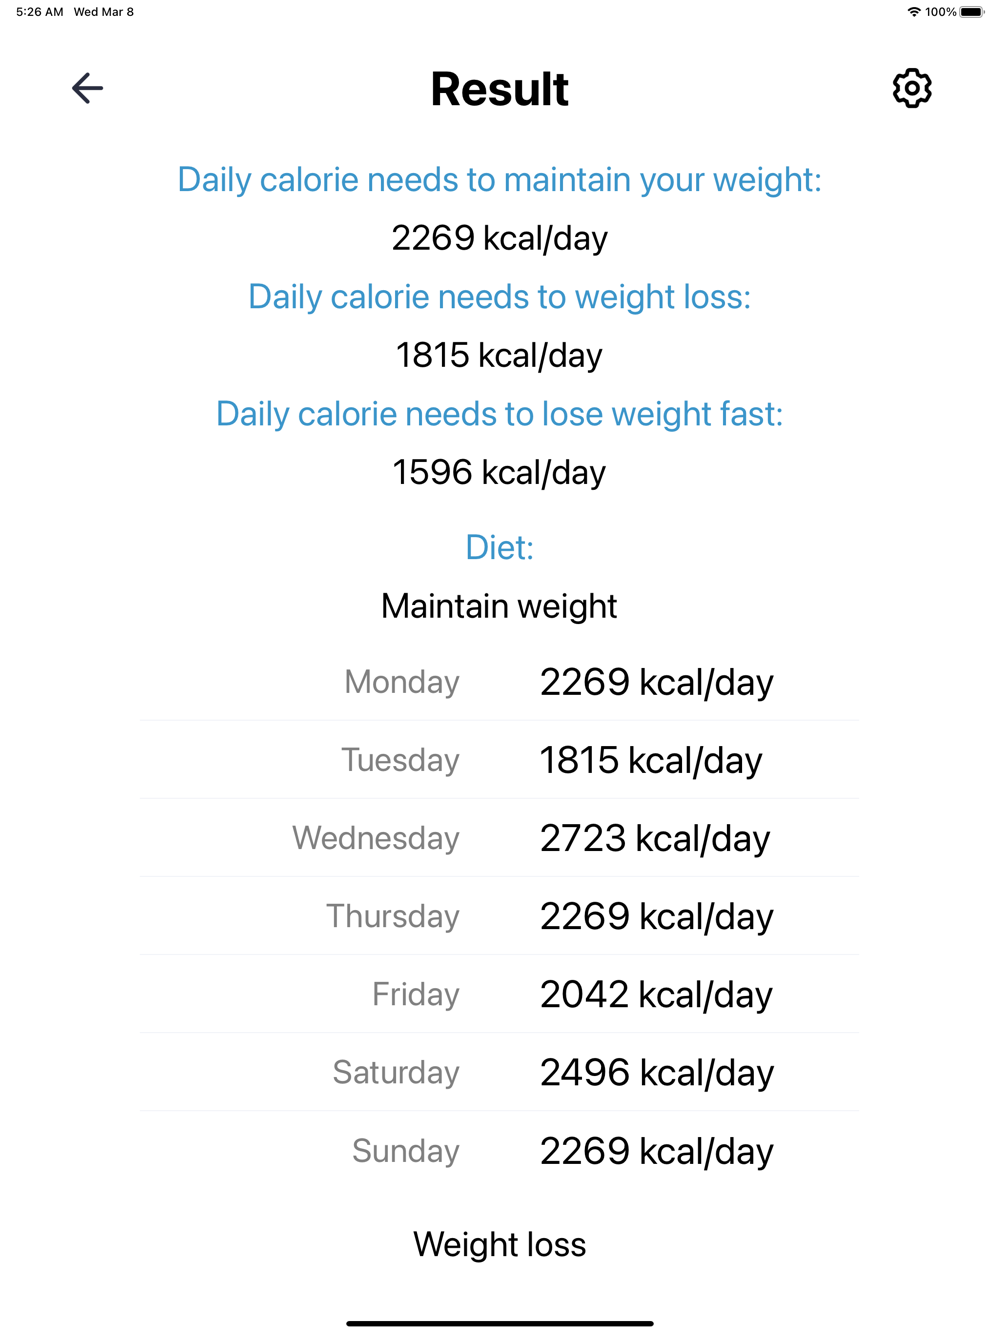Select the Tuesday 1815 kcal/day row
The height and width of the screenshot is (1334, 1000).
coord(500,760)
